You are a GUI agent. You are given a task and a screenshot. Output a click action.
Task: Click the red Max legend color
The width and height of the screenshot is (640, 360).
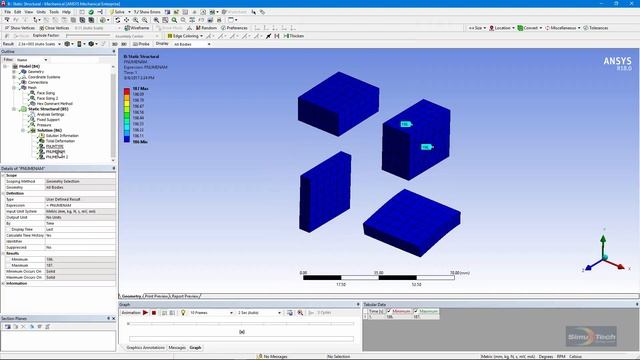(127, 91)
